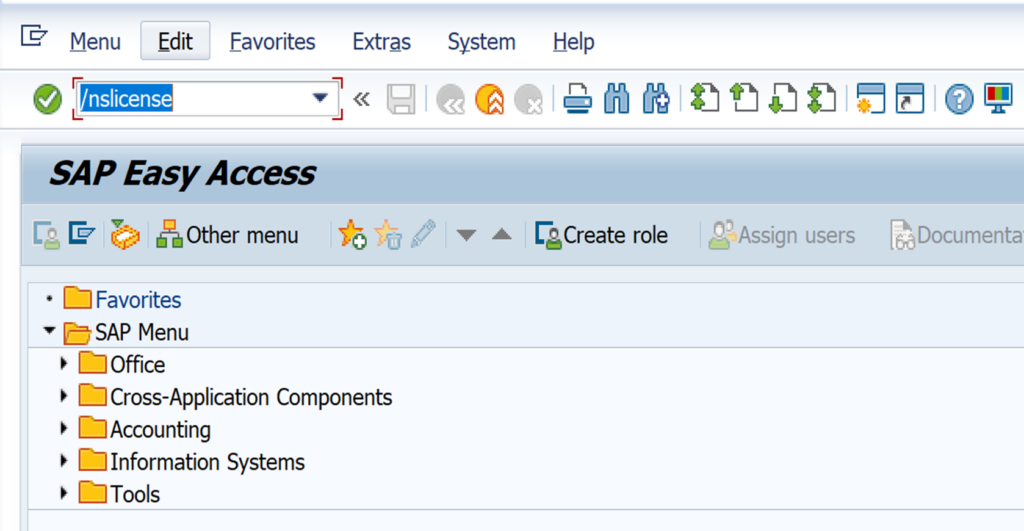This screenshot has height=531, width=1024.
Task: Click the green checkmark Enter icon
Action: tap(48, 99)
